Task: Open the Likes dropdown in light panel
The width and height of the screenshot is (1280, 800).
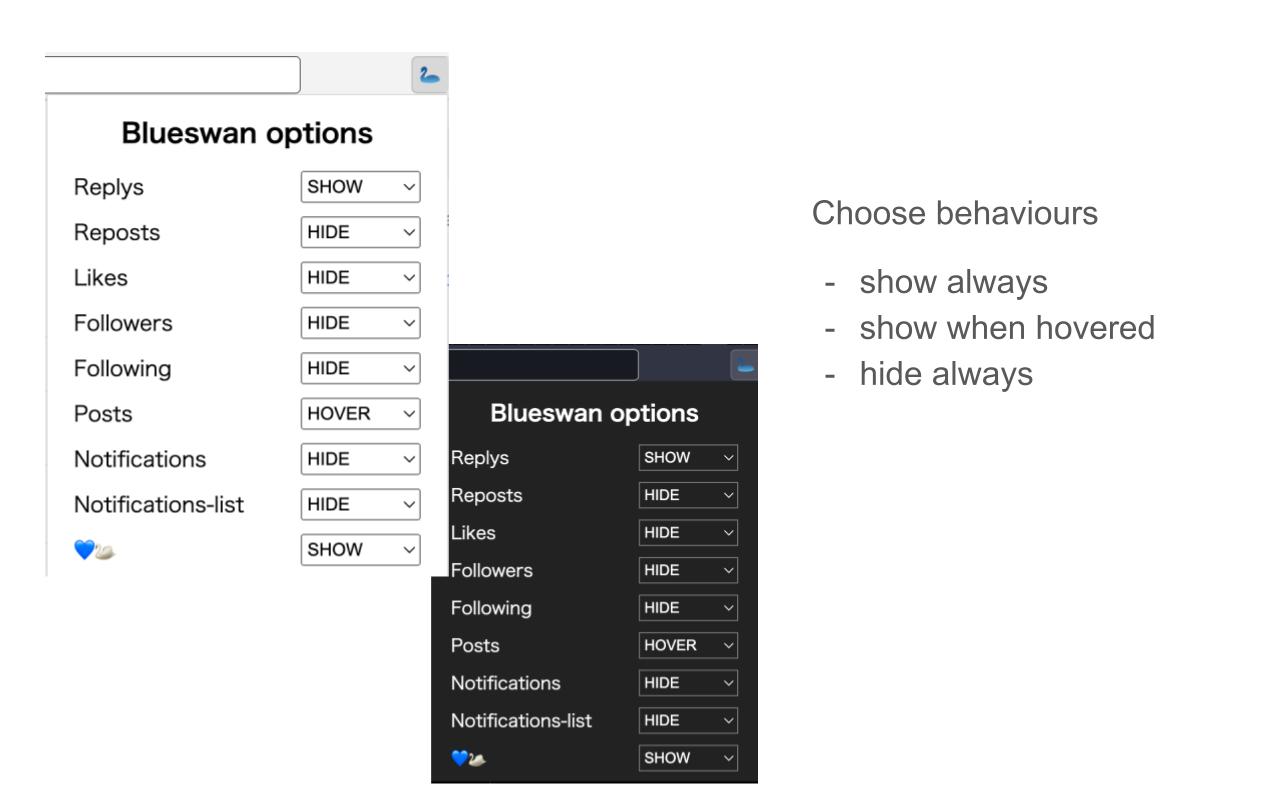Action: [x=360, y=278]
